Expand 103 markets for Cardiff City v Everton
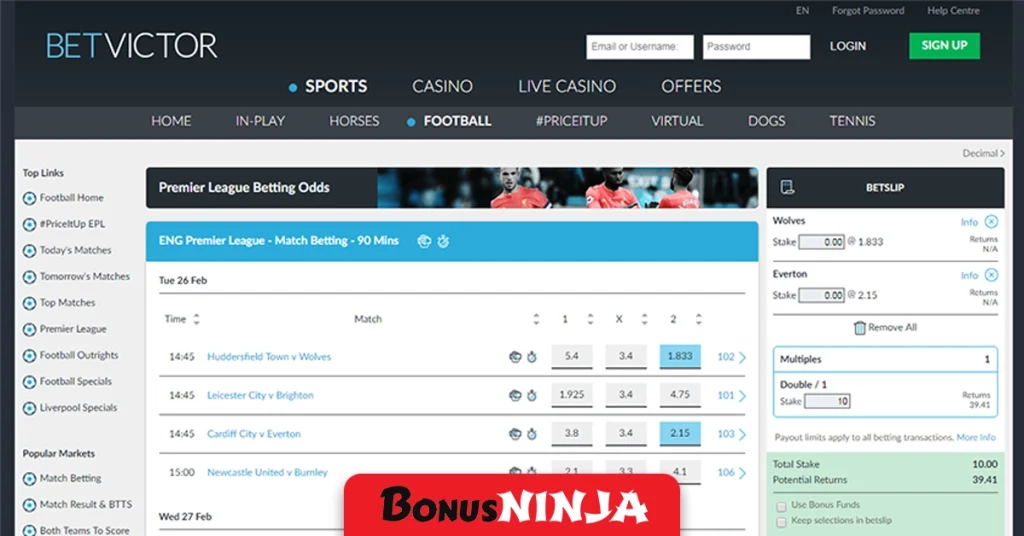The image size is (1024, 536). [x=731, y=434]
